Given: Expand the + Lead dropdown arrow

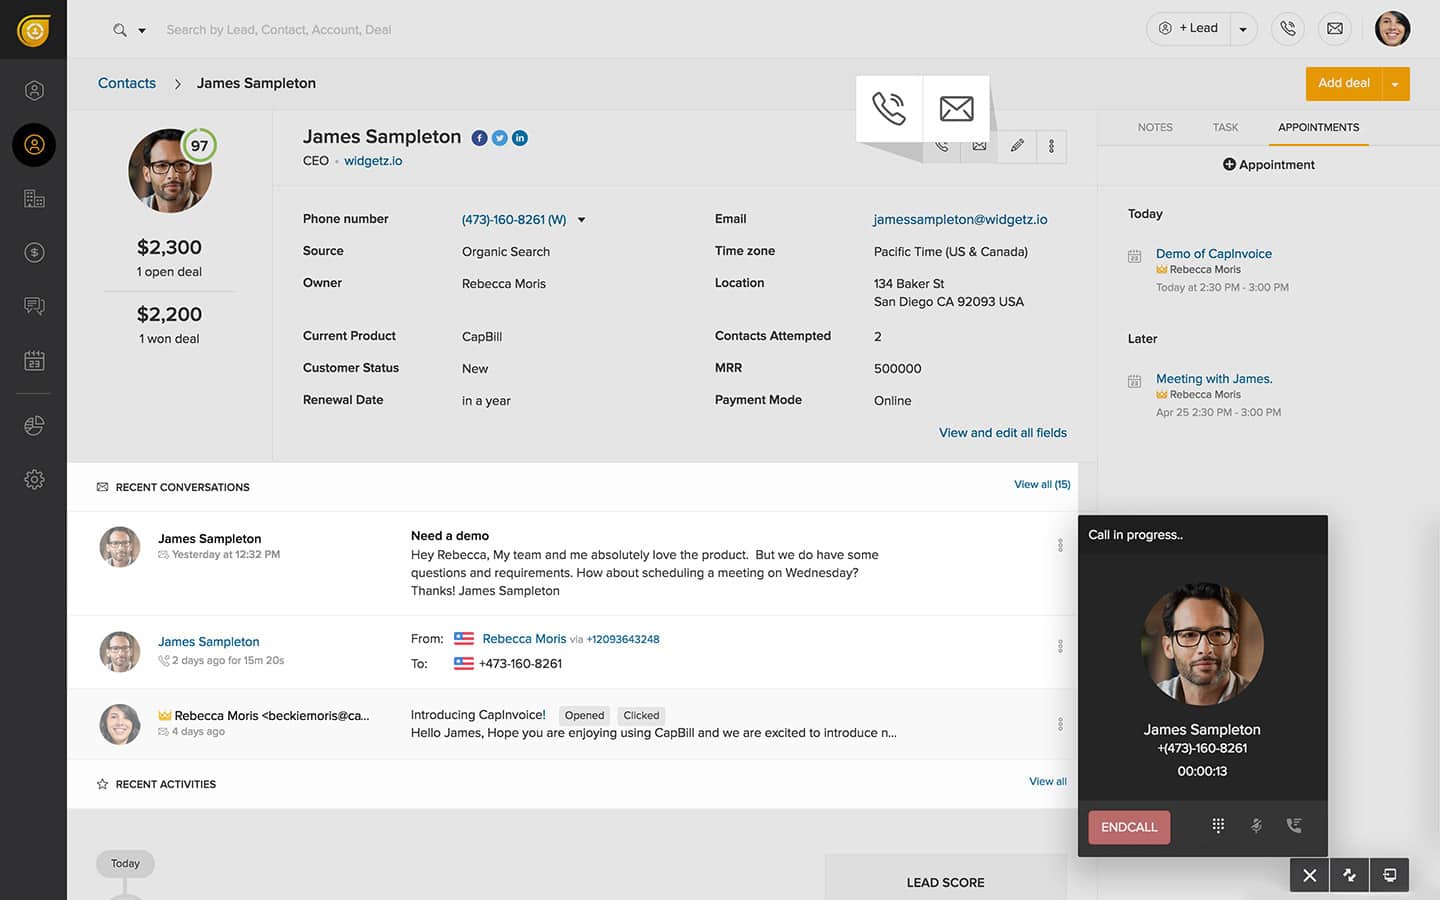Looking at the screenshot, I should [x=1243, y=29].
